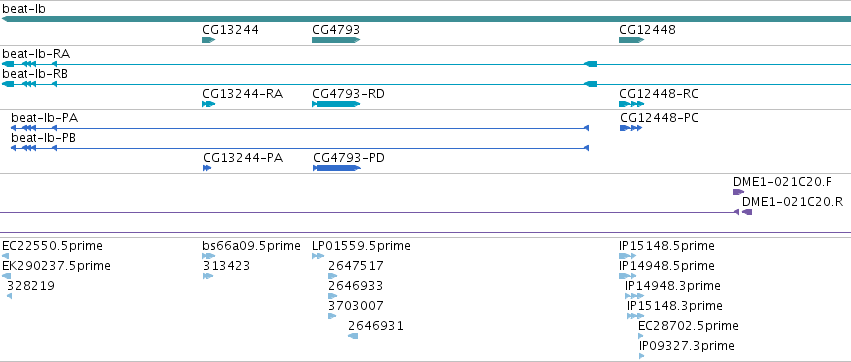
Task: Click the DME1-021C20.F purple arrow
Action: point(738,192)
